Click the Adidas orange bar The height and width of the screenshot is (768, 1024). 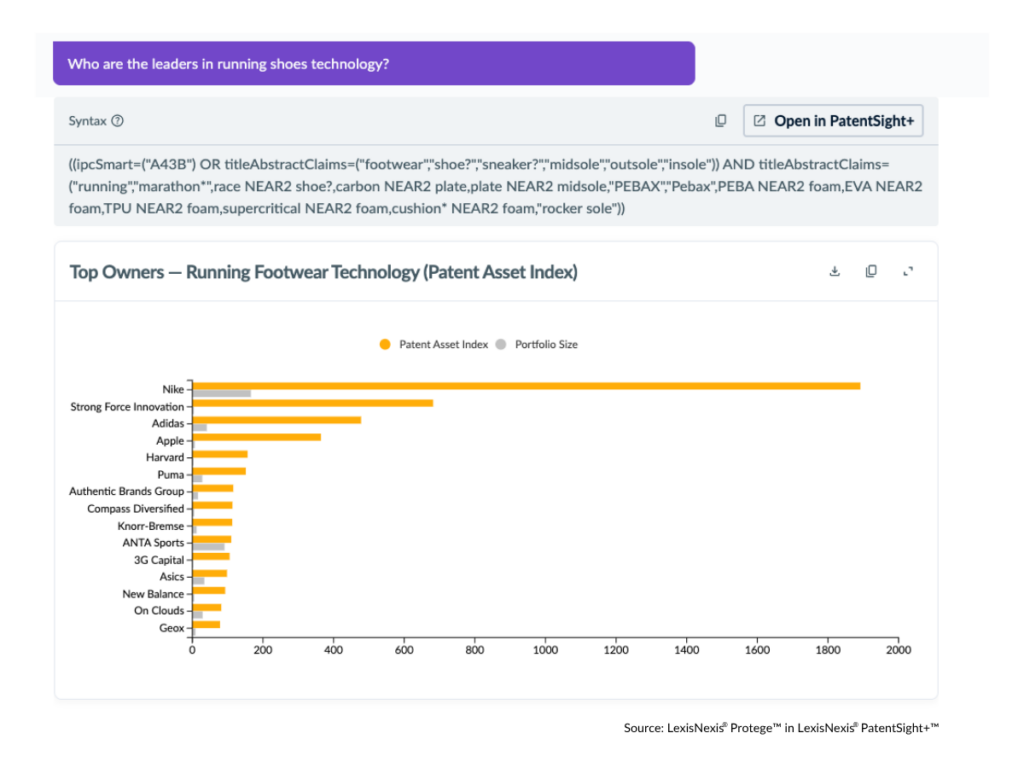276,420
